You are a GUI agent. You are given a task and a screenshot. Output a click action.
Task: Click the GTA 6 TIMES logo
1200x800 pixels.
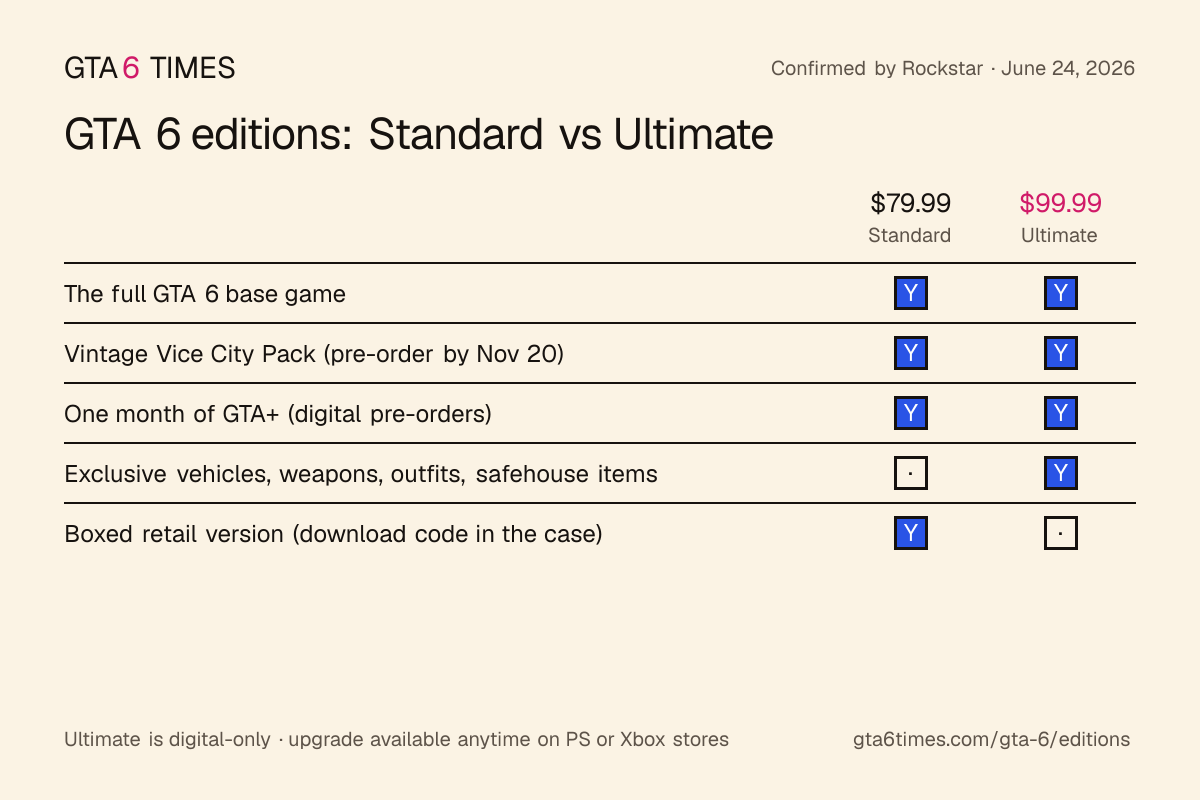click(150, 68)
